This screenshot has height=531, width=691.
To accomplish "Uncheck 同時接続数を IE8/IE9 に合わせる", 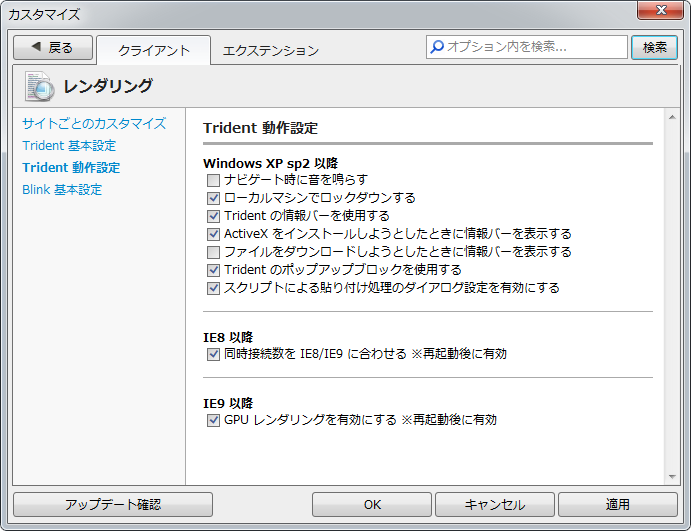I will 213,354.
